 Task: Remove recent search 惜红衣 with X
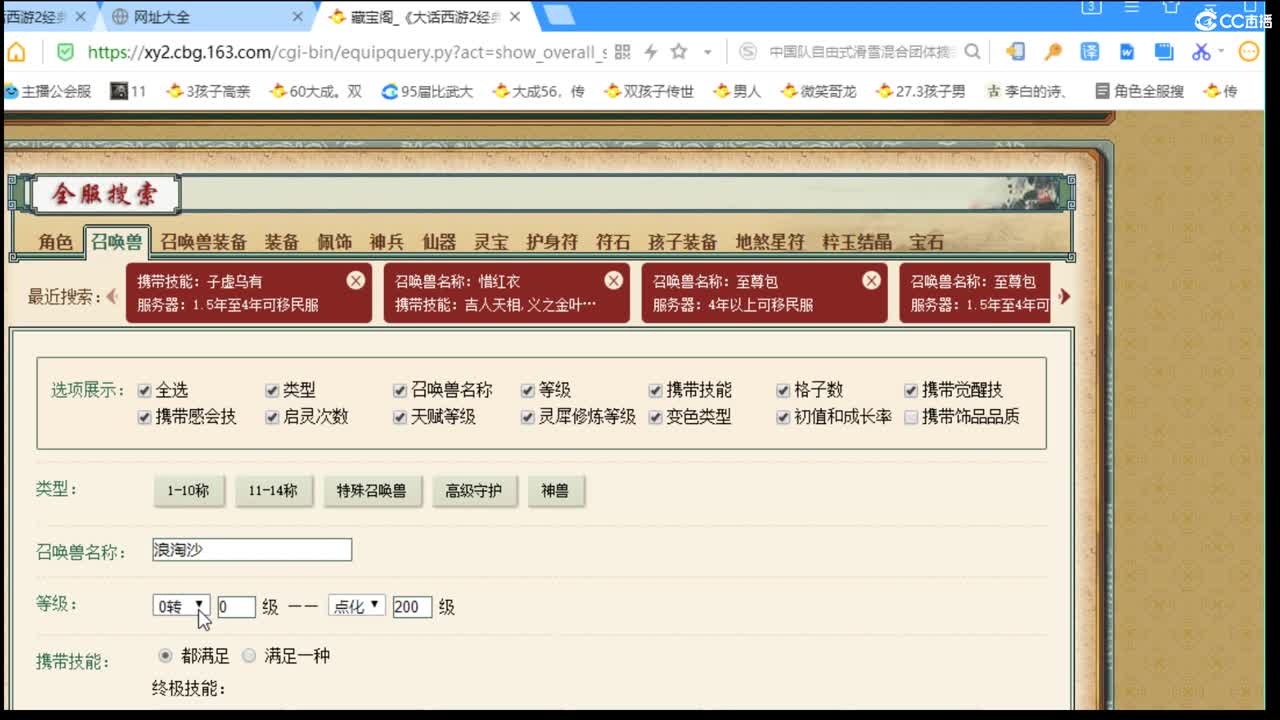(x=613, y=280)
